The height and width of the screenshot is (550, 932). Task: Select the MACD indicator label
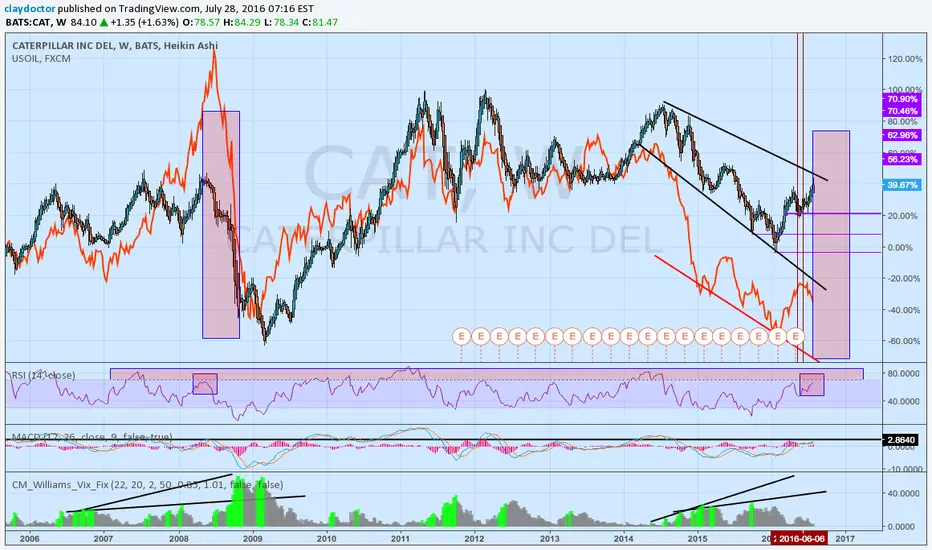point(92,437)
